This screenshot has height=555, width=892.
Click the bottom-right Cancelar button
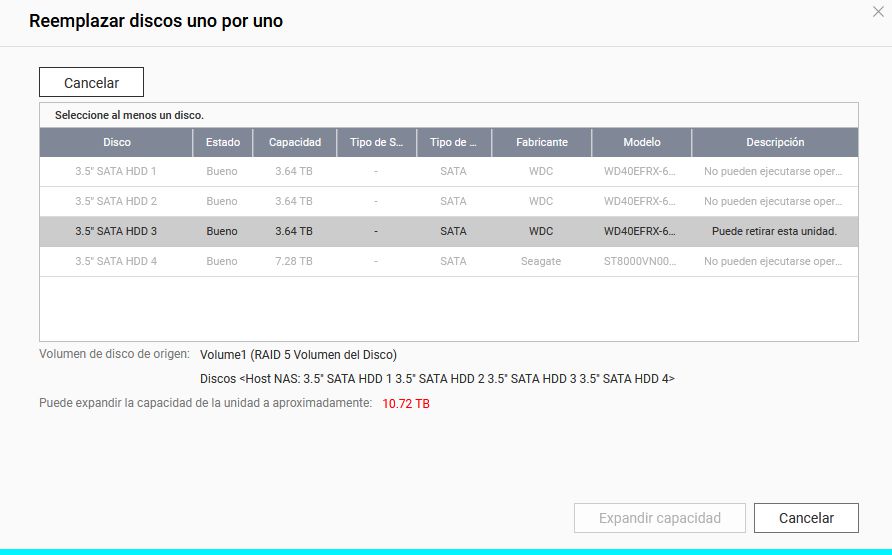coord(805,518)
